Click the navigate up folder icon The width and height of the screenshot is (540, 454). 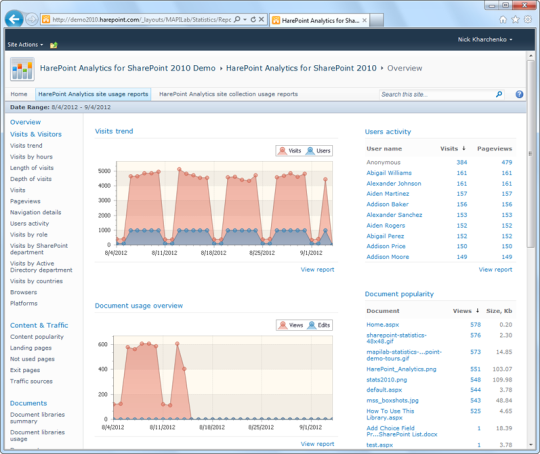(54, 45)
